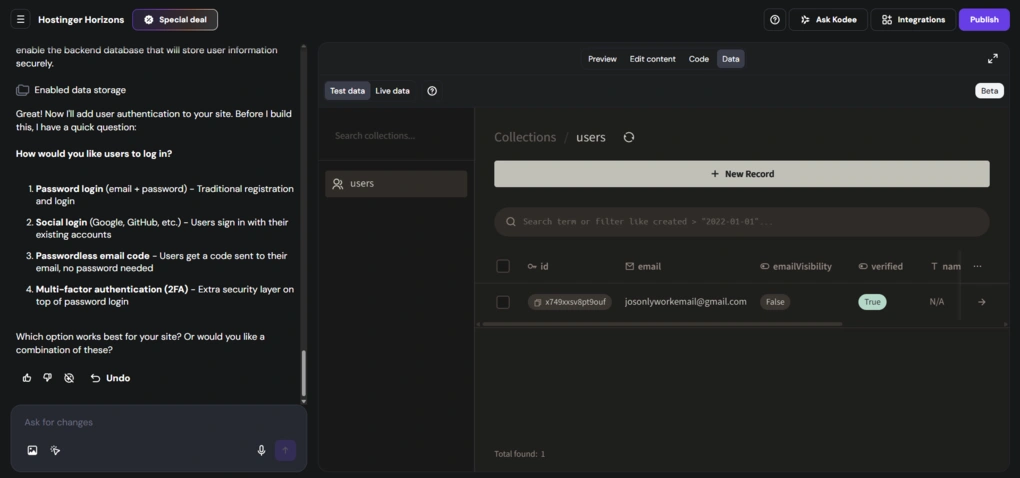1020x478 pixels.
Task: Click the Total found: 1 text
Action: [520, 454]
